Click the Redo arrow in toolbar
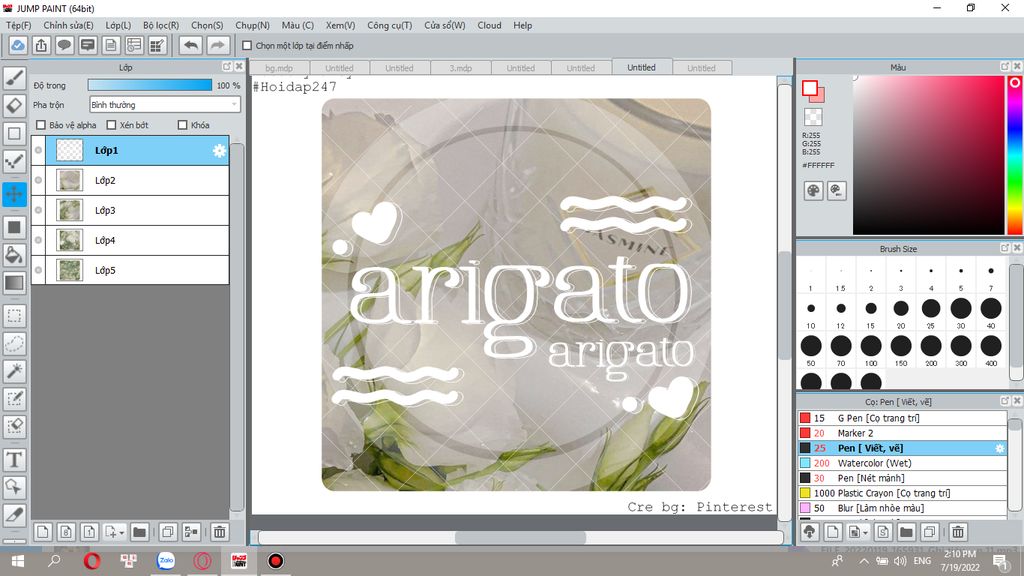 click(x=217, y=45)
